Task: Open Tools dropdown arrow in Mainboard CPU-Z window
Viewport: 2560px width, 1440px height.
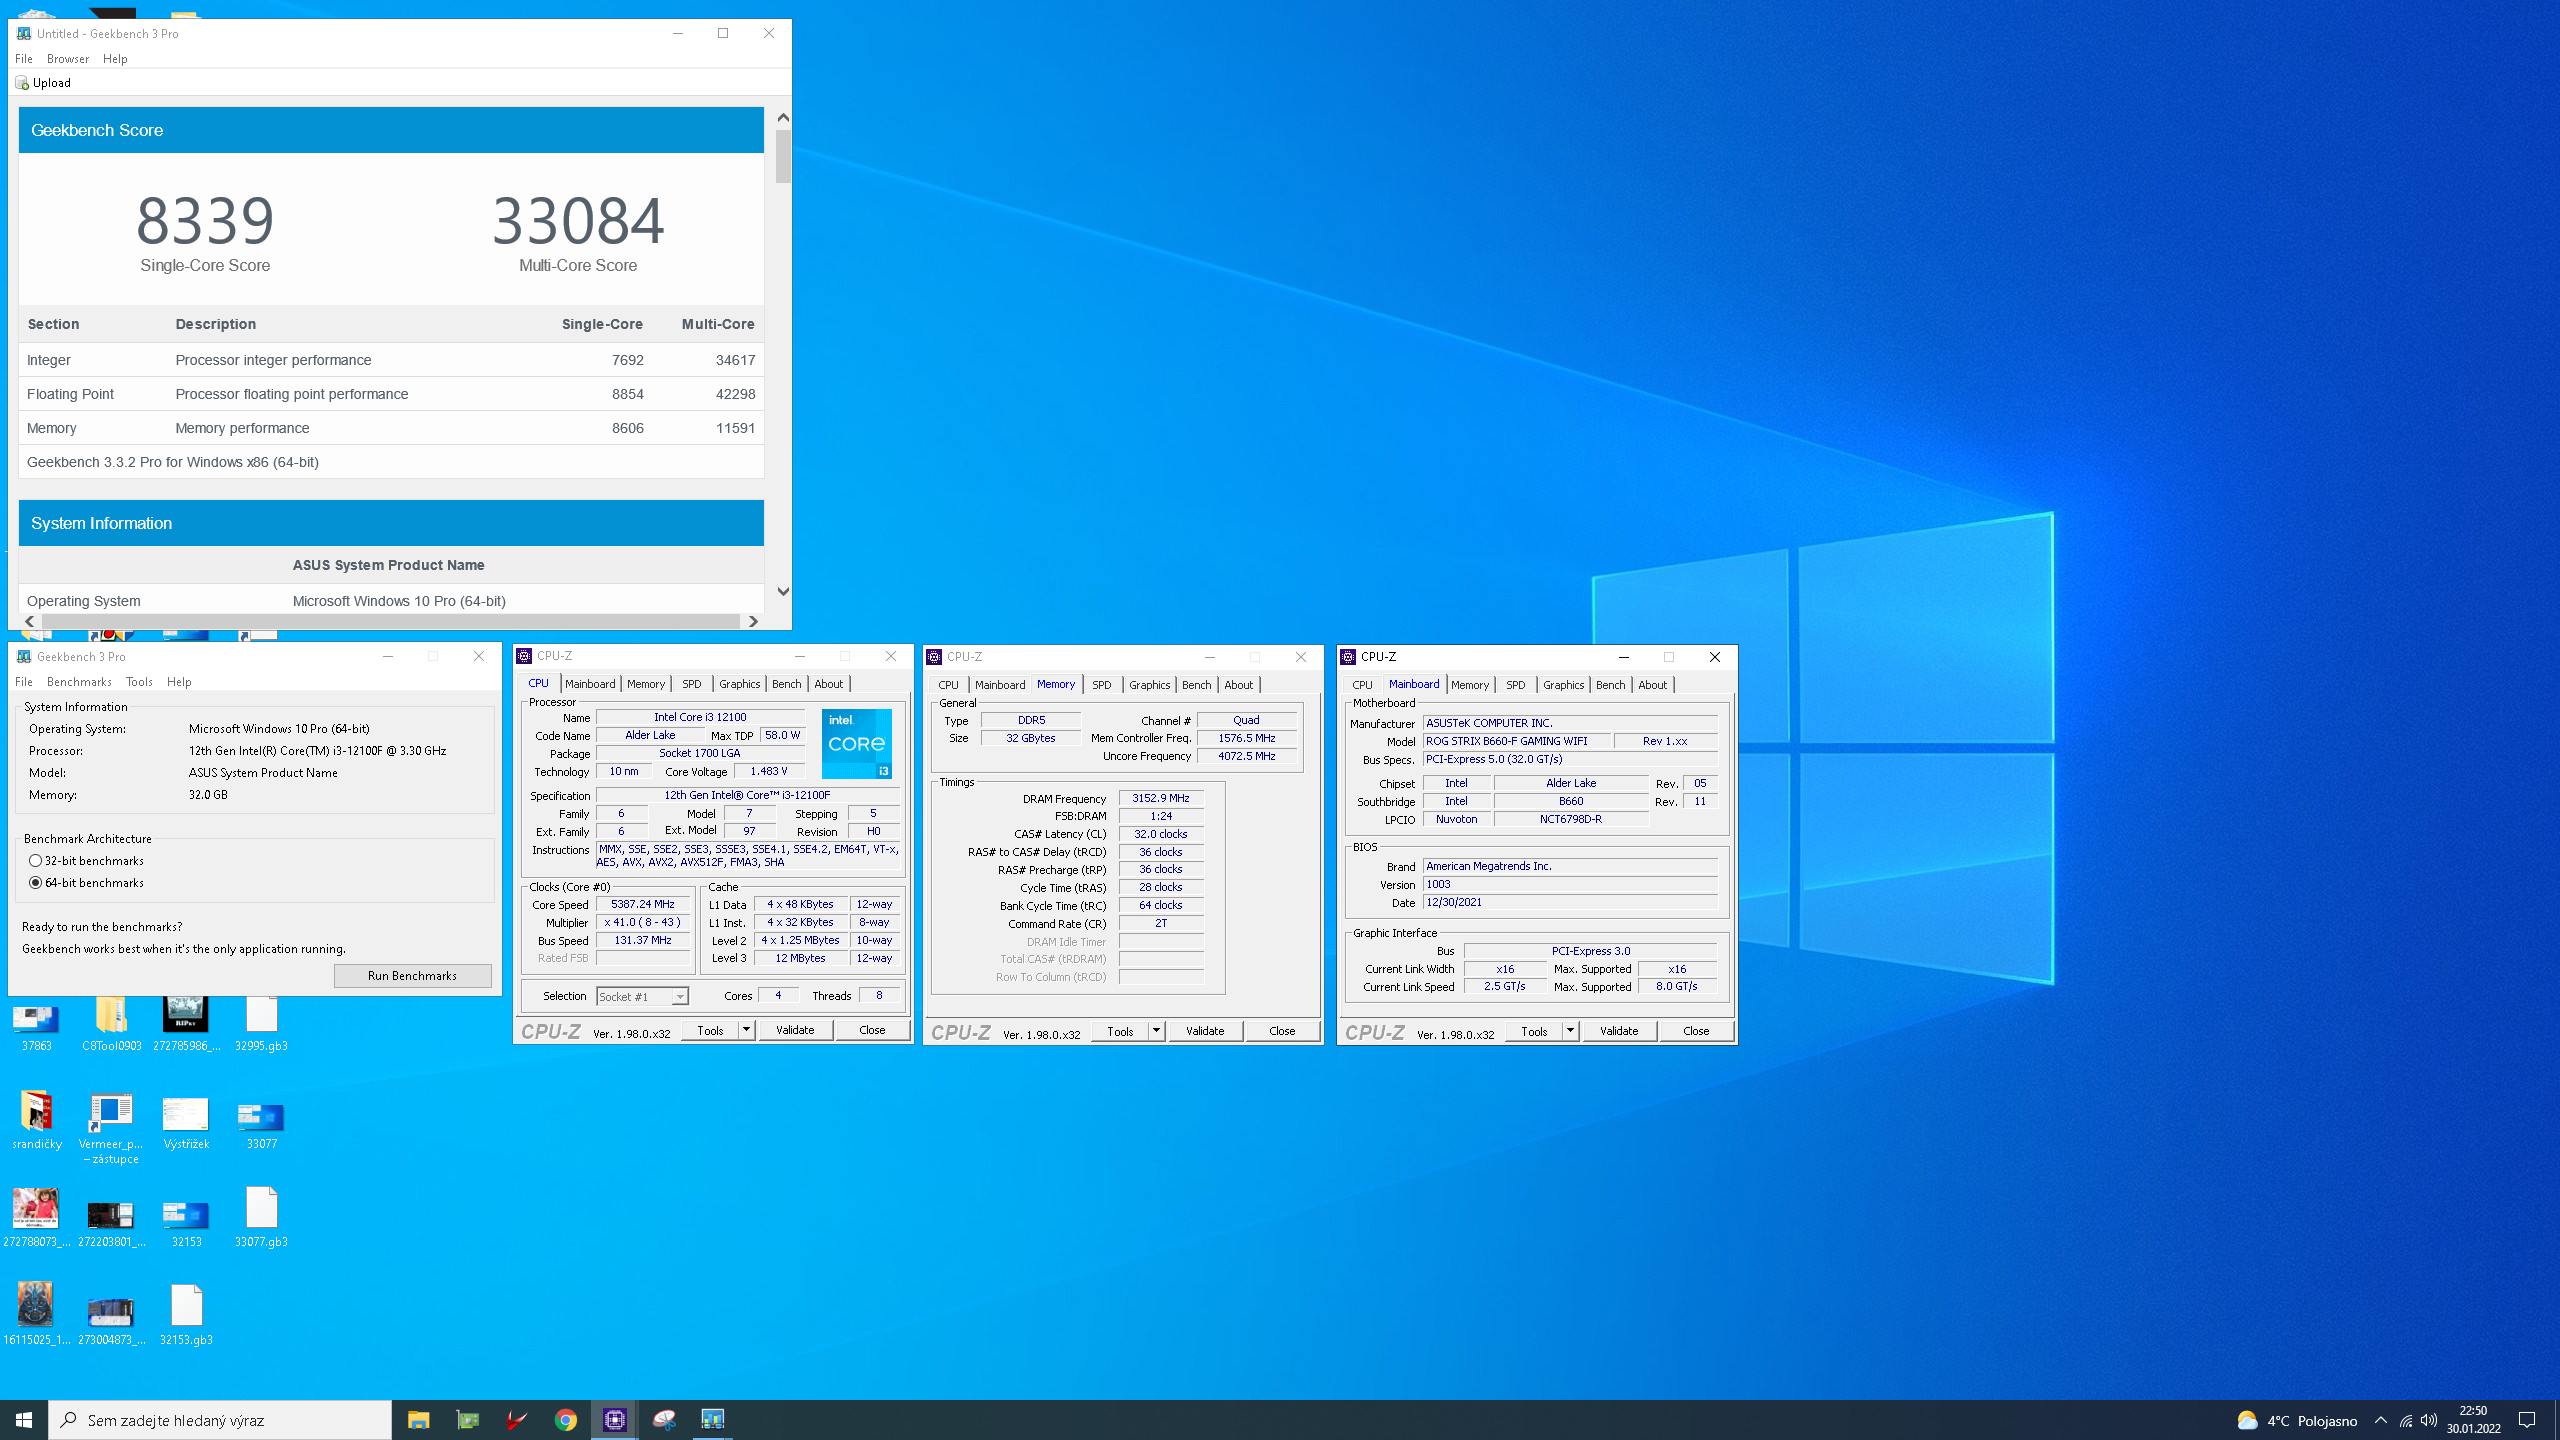Action: coord(1570,1031)
